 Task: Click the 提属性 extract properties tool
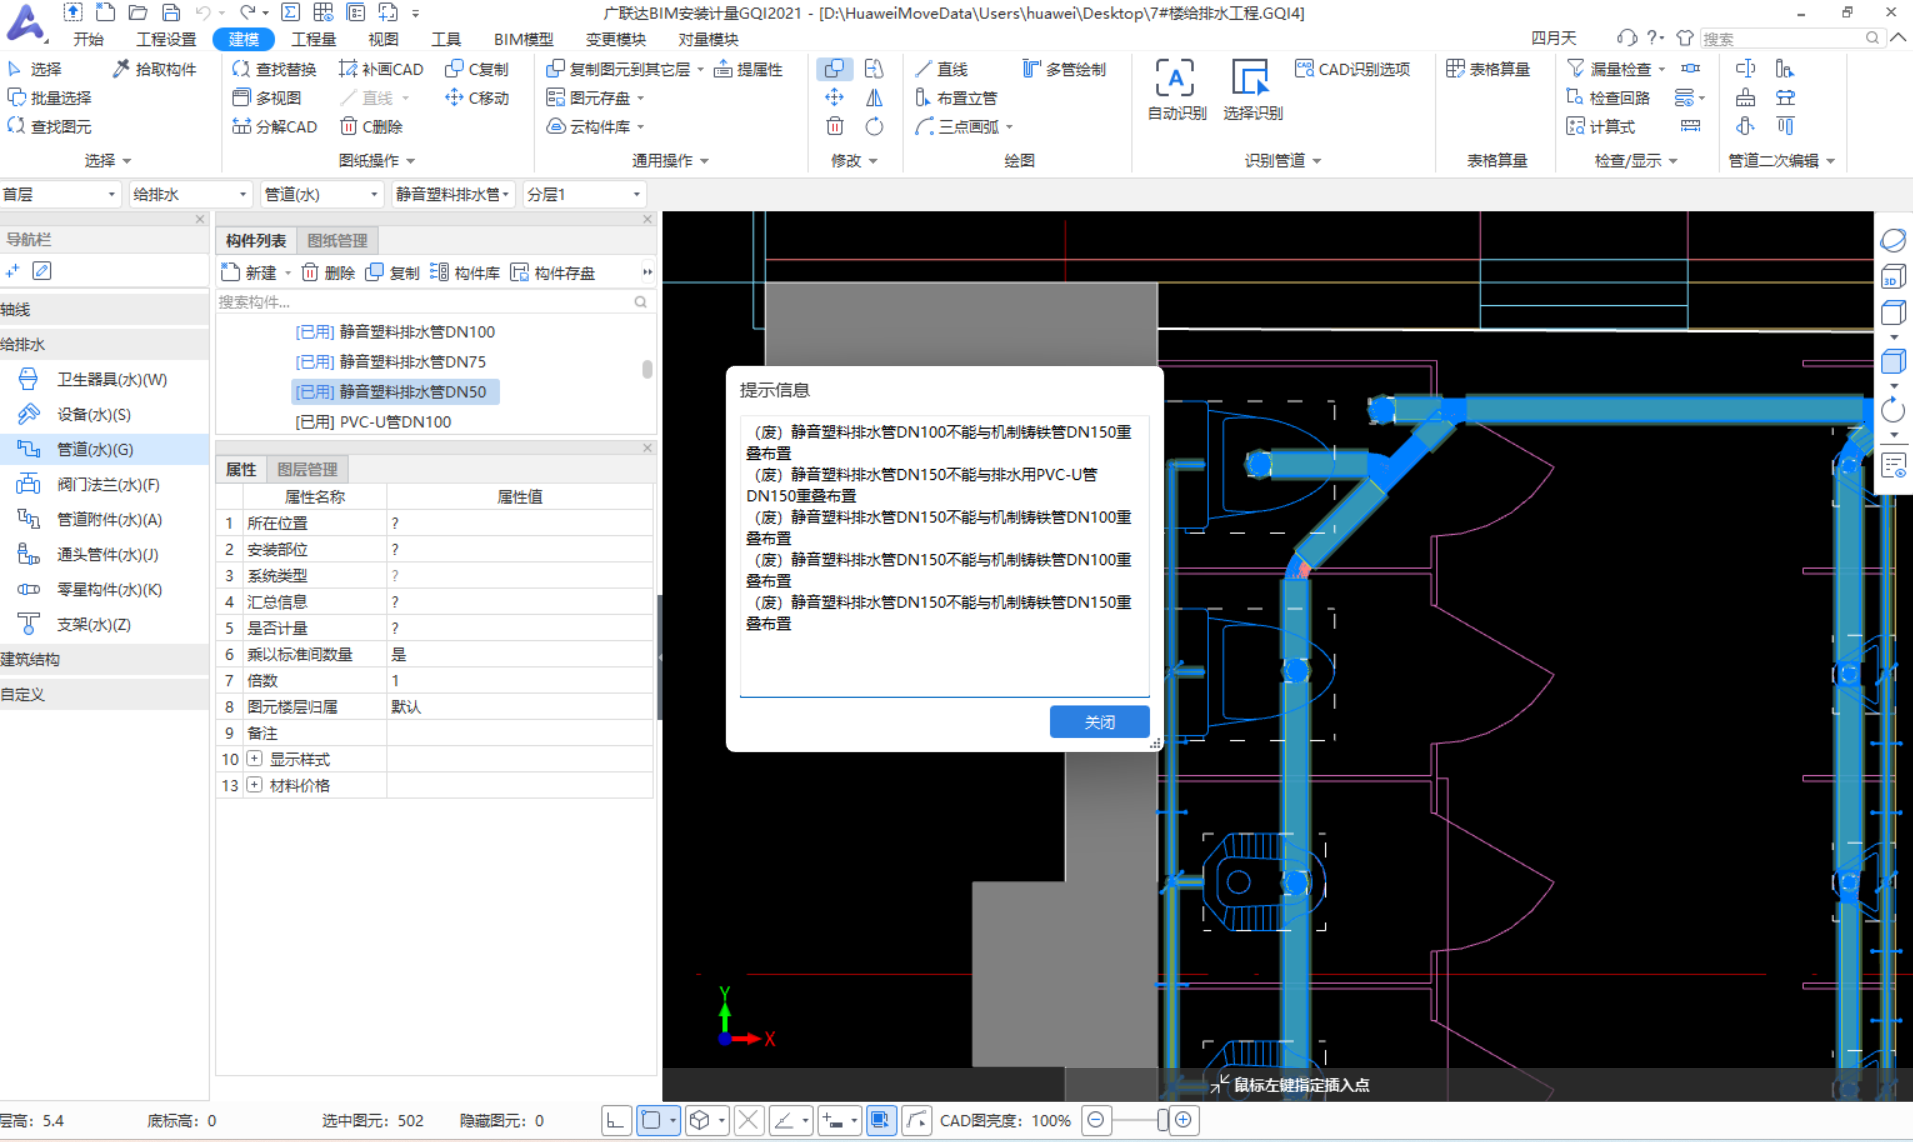[x=748, y=69]
